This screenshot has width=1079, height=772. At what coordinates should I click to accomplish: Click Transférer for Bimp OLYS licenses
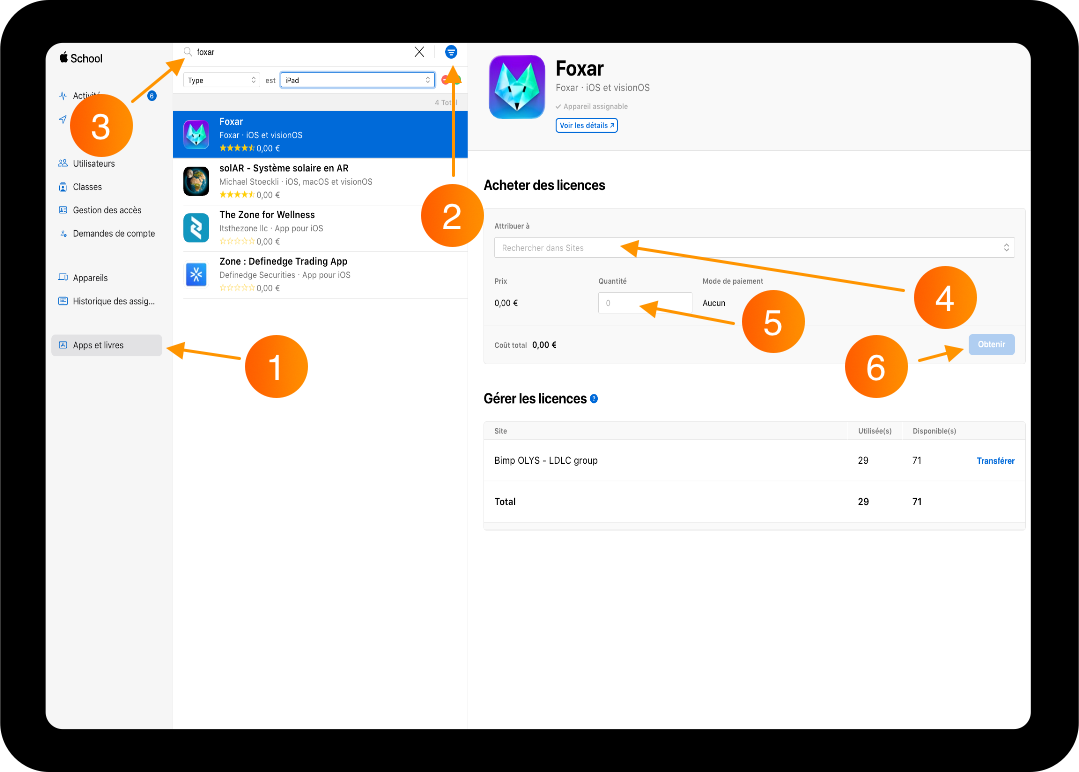[x=995, y=461]
